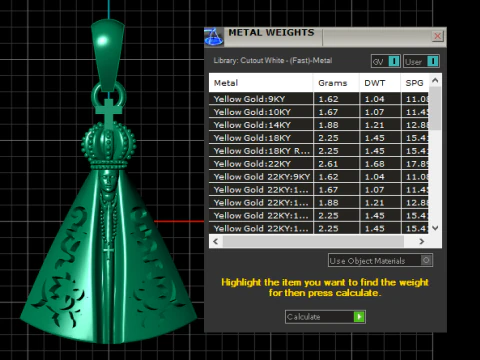Click the 1.88 grams value of 14KY
480x360 pixels.
point(328,125)
